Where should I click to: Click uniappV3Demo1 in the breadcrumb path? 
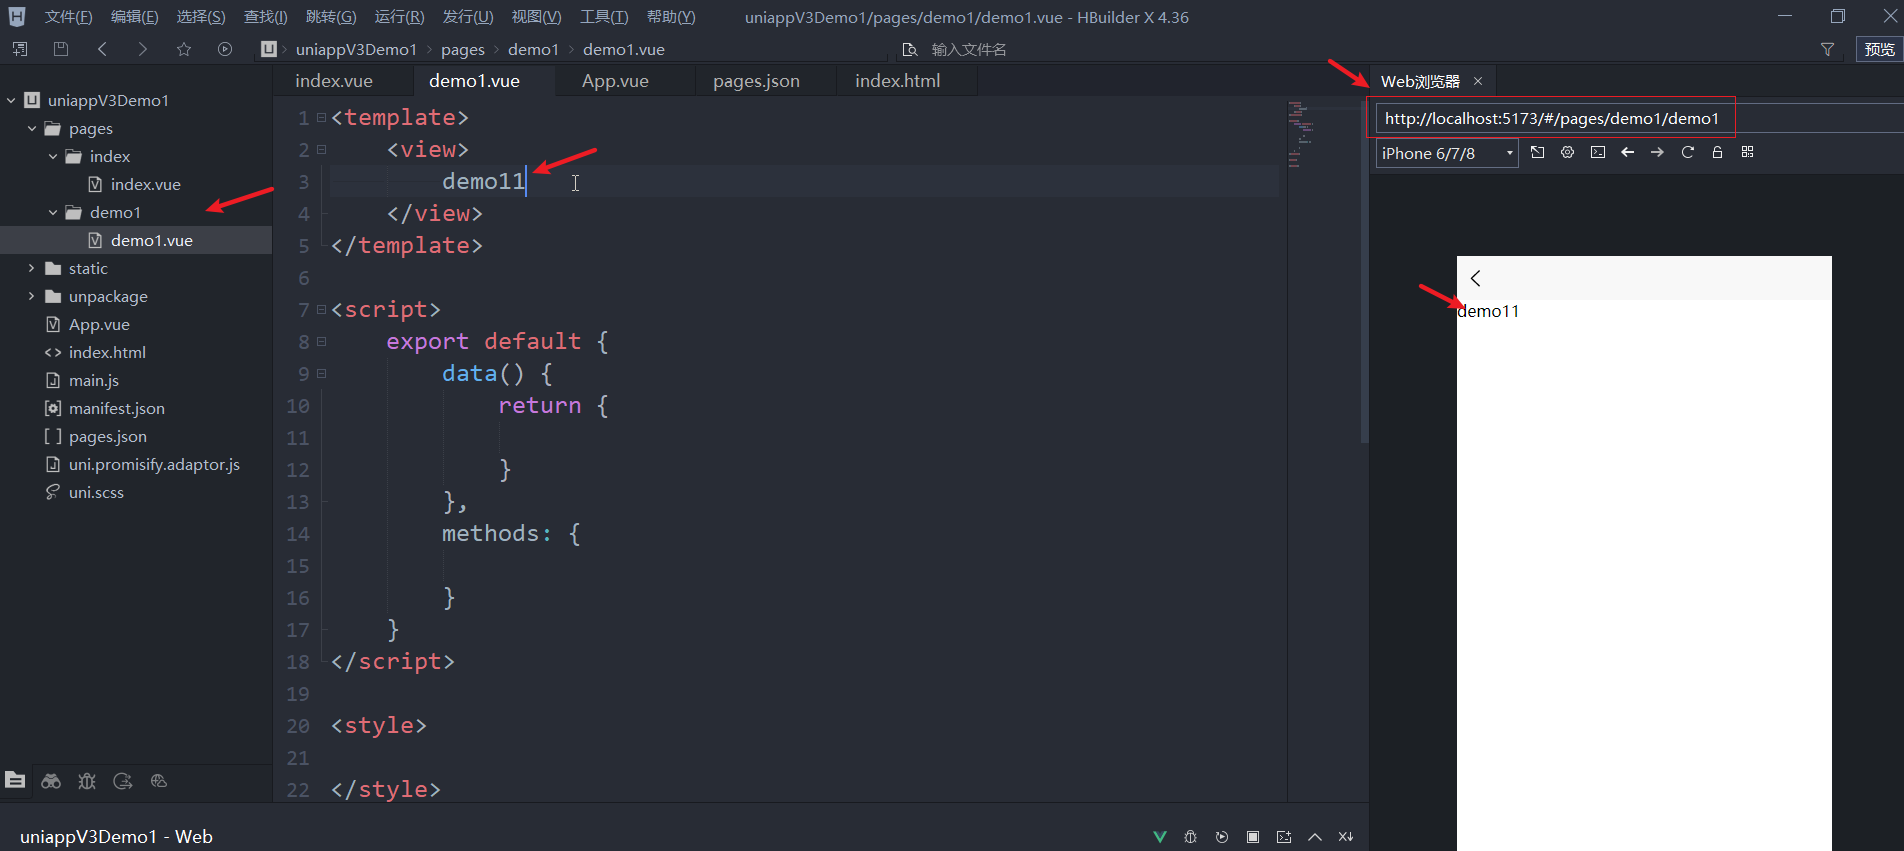point(356,49)
